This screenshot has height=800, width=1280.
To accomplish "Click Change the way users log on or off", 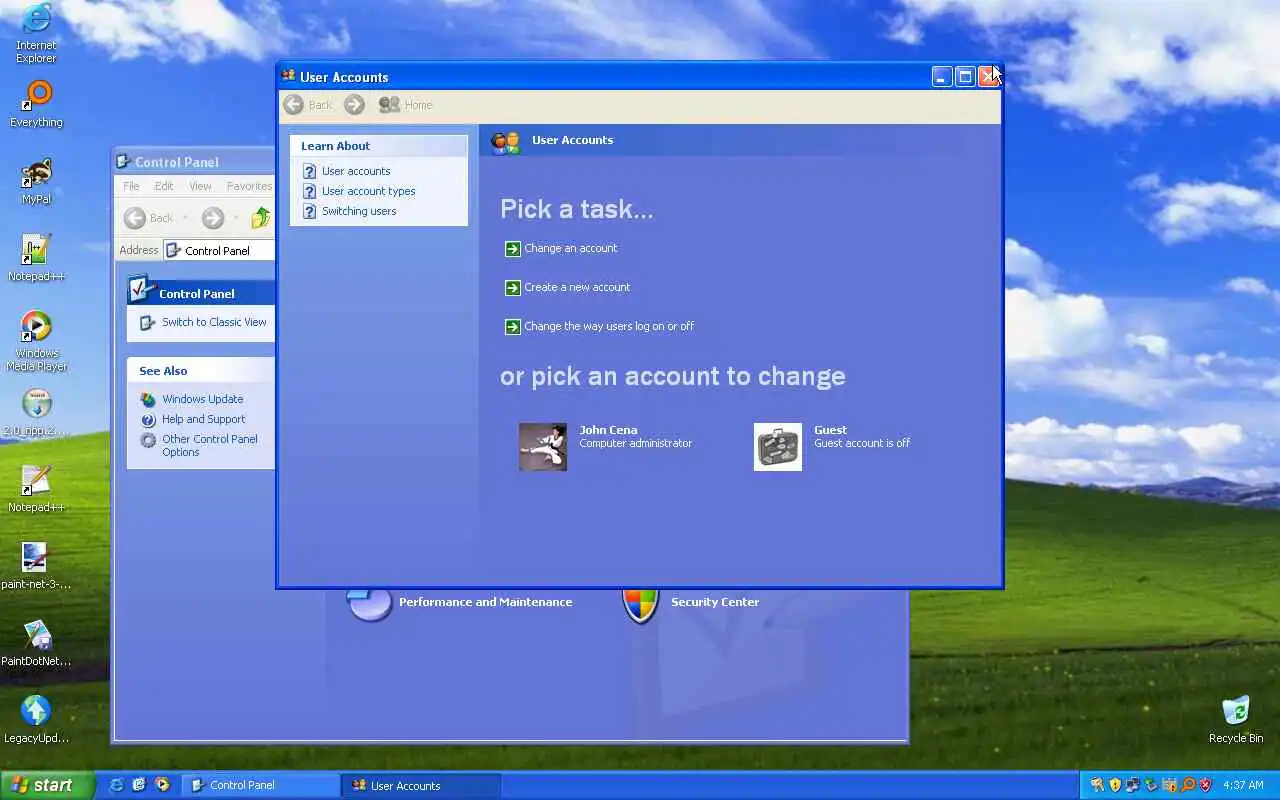I will [x=609, y=326].
